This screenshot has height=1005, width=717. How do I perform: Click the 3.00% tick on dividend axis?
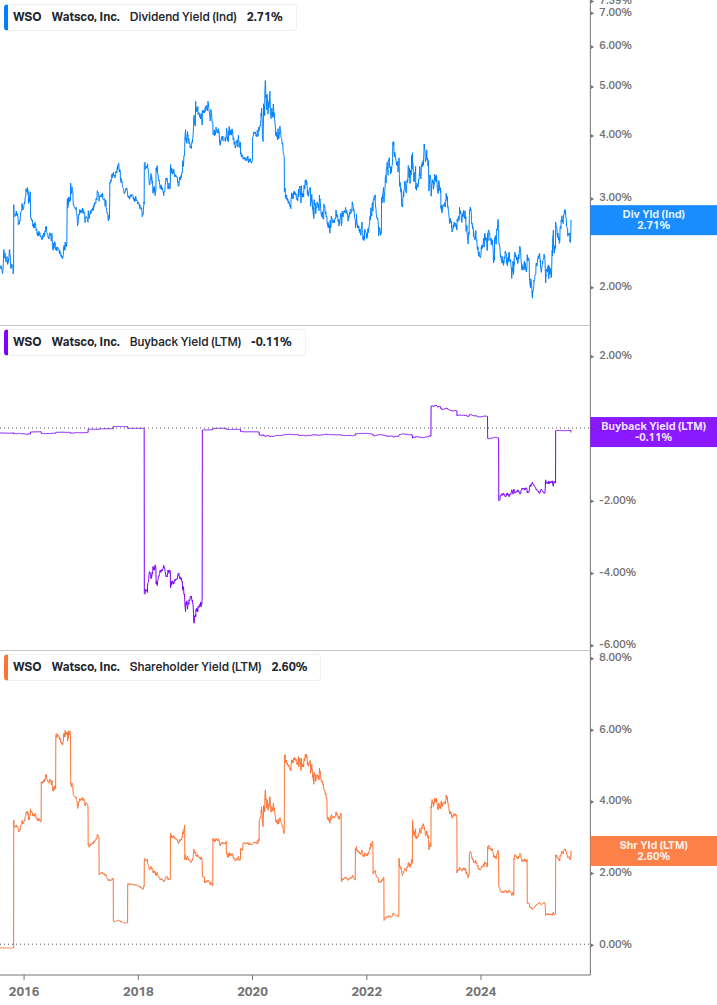[x=615, y=197]
